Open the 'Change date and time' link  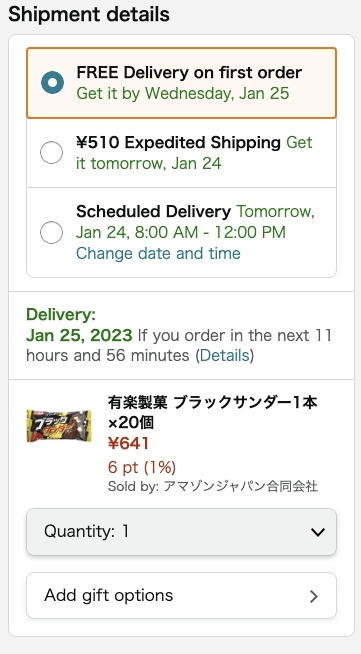tap(158, 254)
